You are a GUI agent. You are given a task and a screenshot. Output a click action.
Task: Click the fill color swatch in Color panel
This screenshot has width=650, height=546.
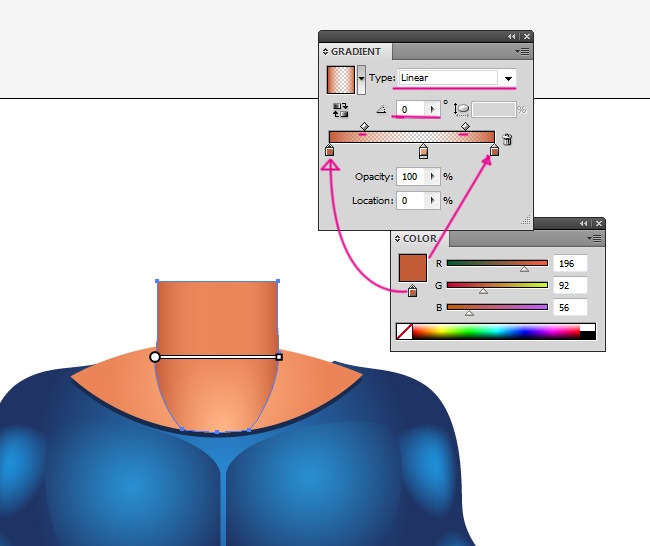(412, 268)
